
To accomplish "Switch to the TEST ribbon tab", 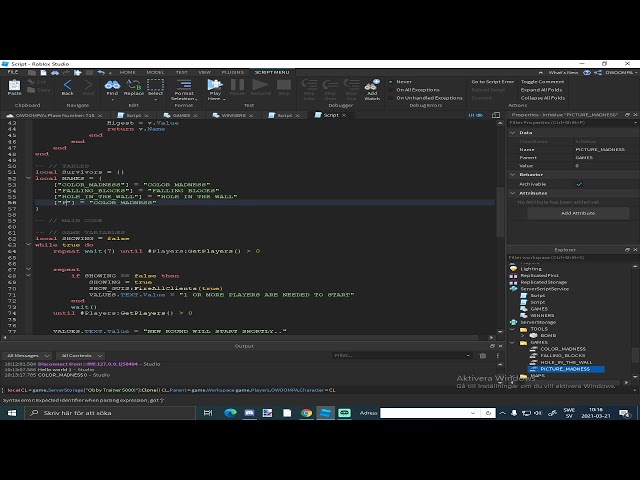I will click(182, 72).
